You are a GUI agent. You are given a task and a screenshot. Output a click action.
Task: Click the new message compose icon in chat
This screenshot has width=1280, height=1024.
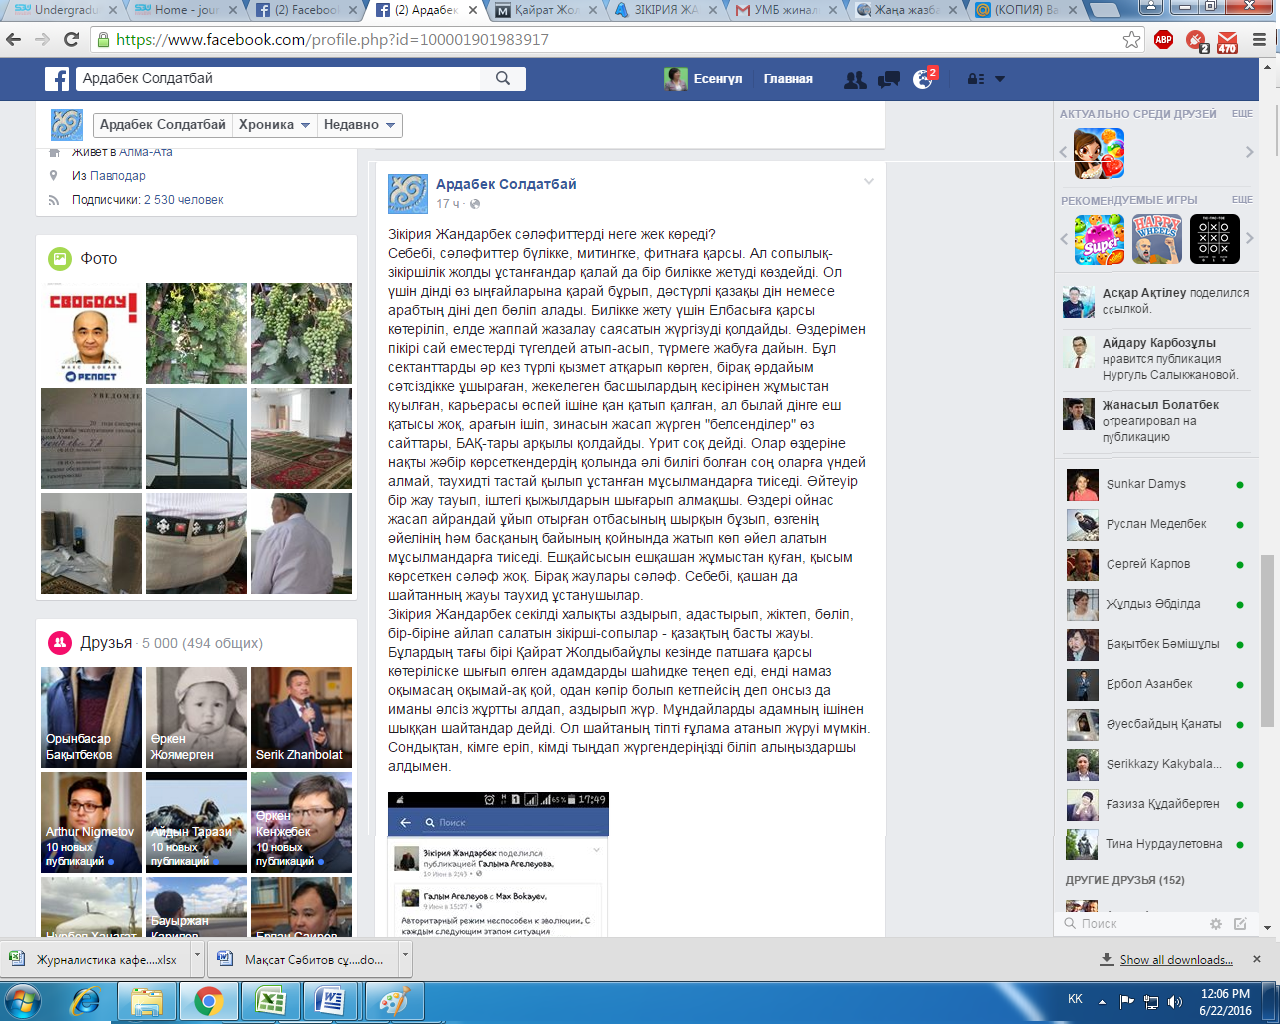pos(1240,924)
